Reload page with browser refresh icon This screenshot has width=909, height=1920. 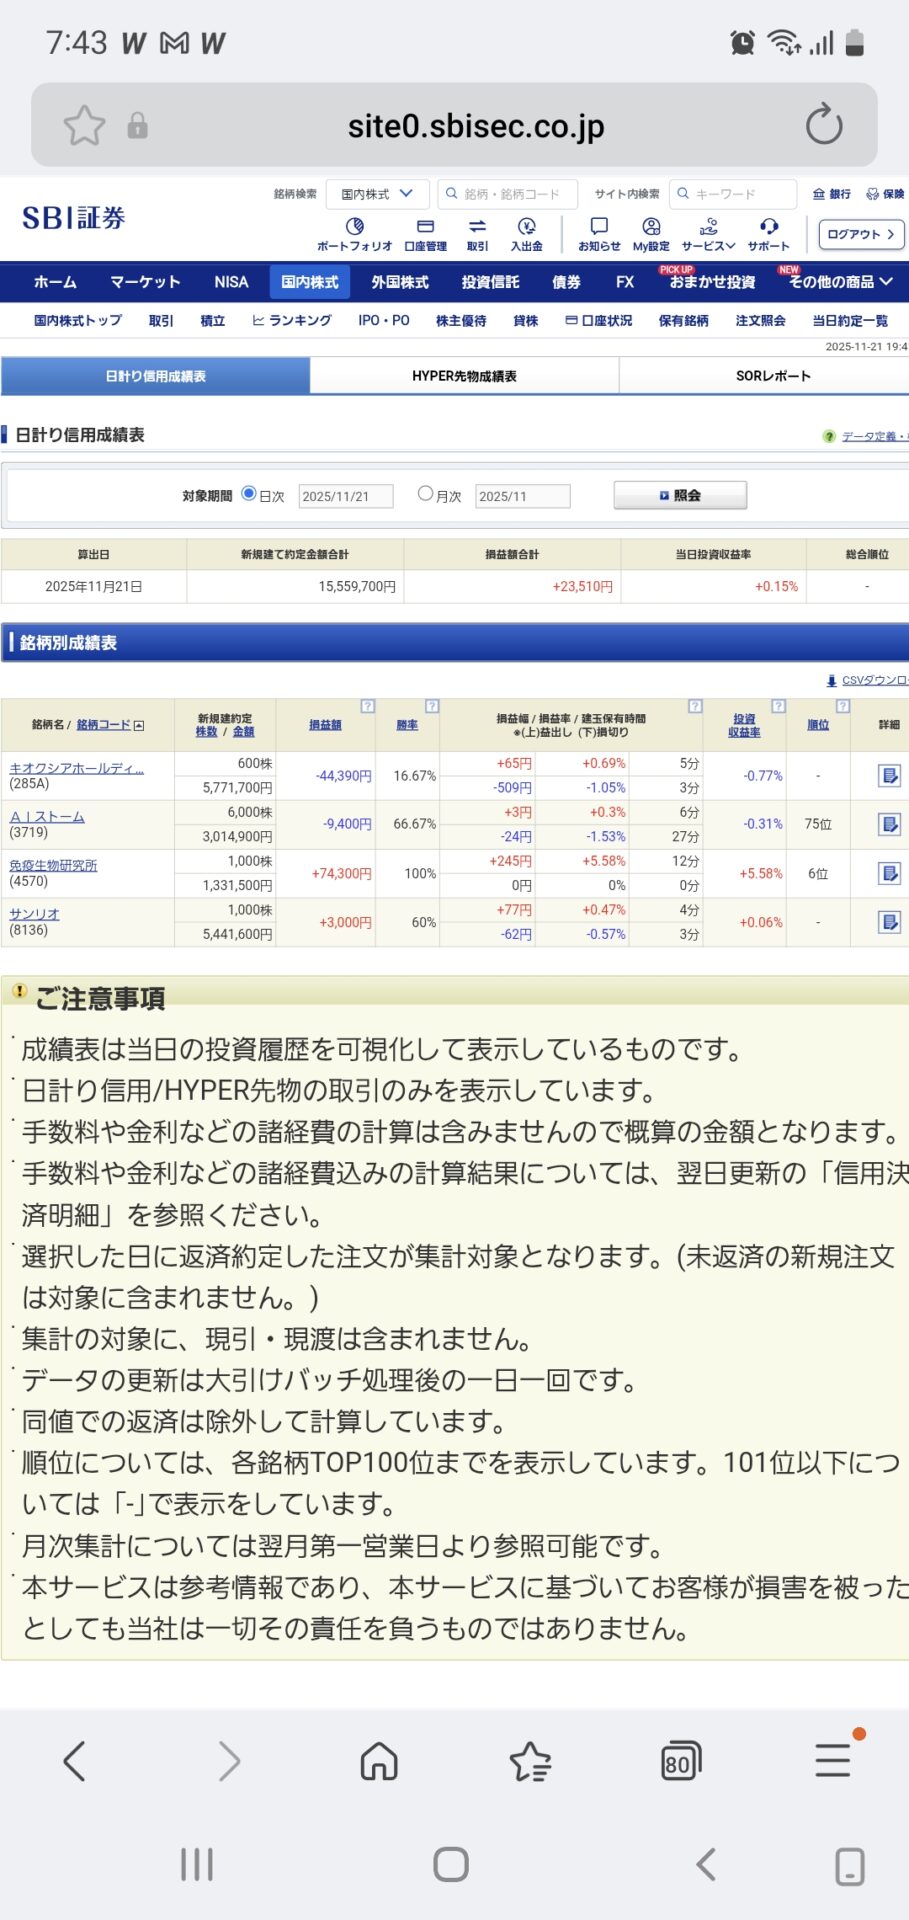[824, 125]
